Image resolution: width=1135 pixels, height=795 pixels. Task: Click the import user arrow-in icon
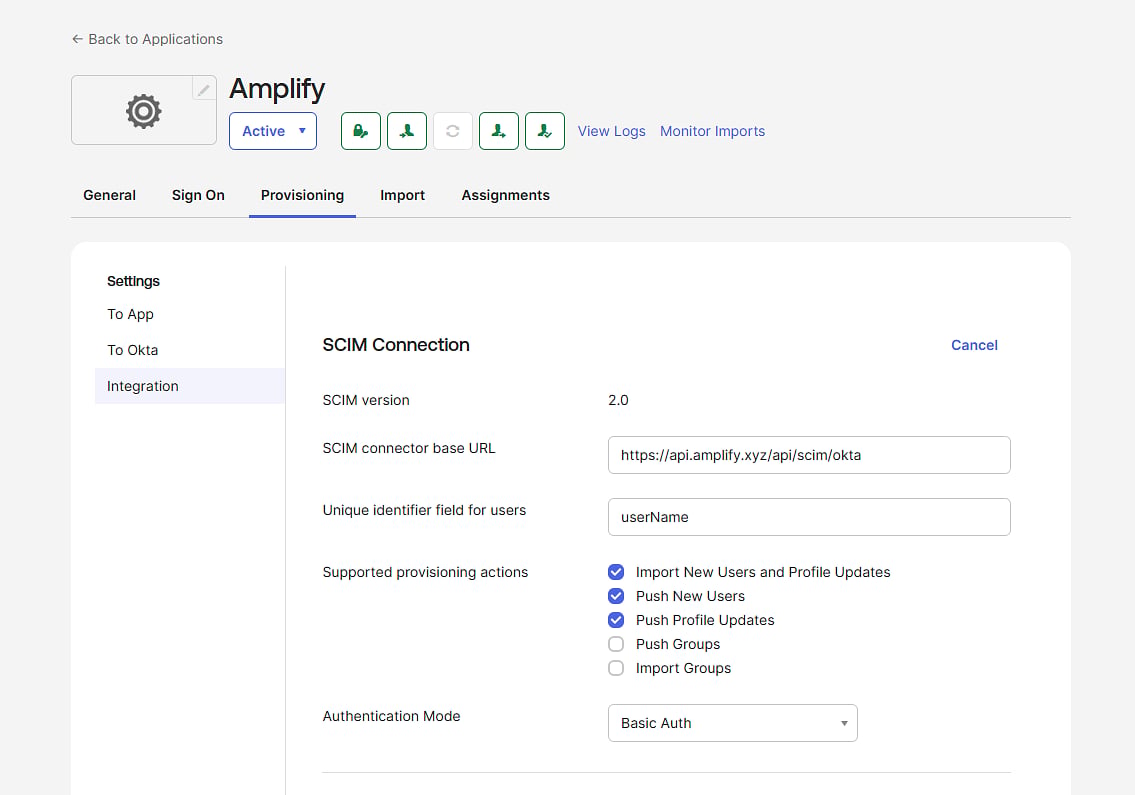pos(407,131)
